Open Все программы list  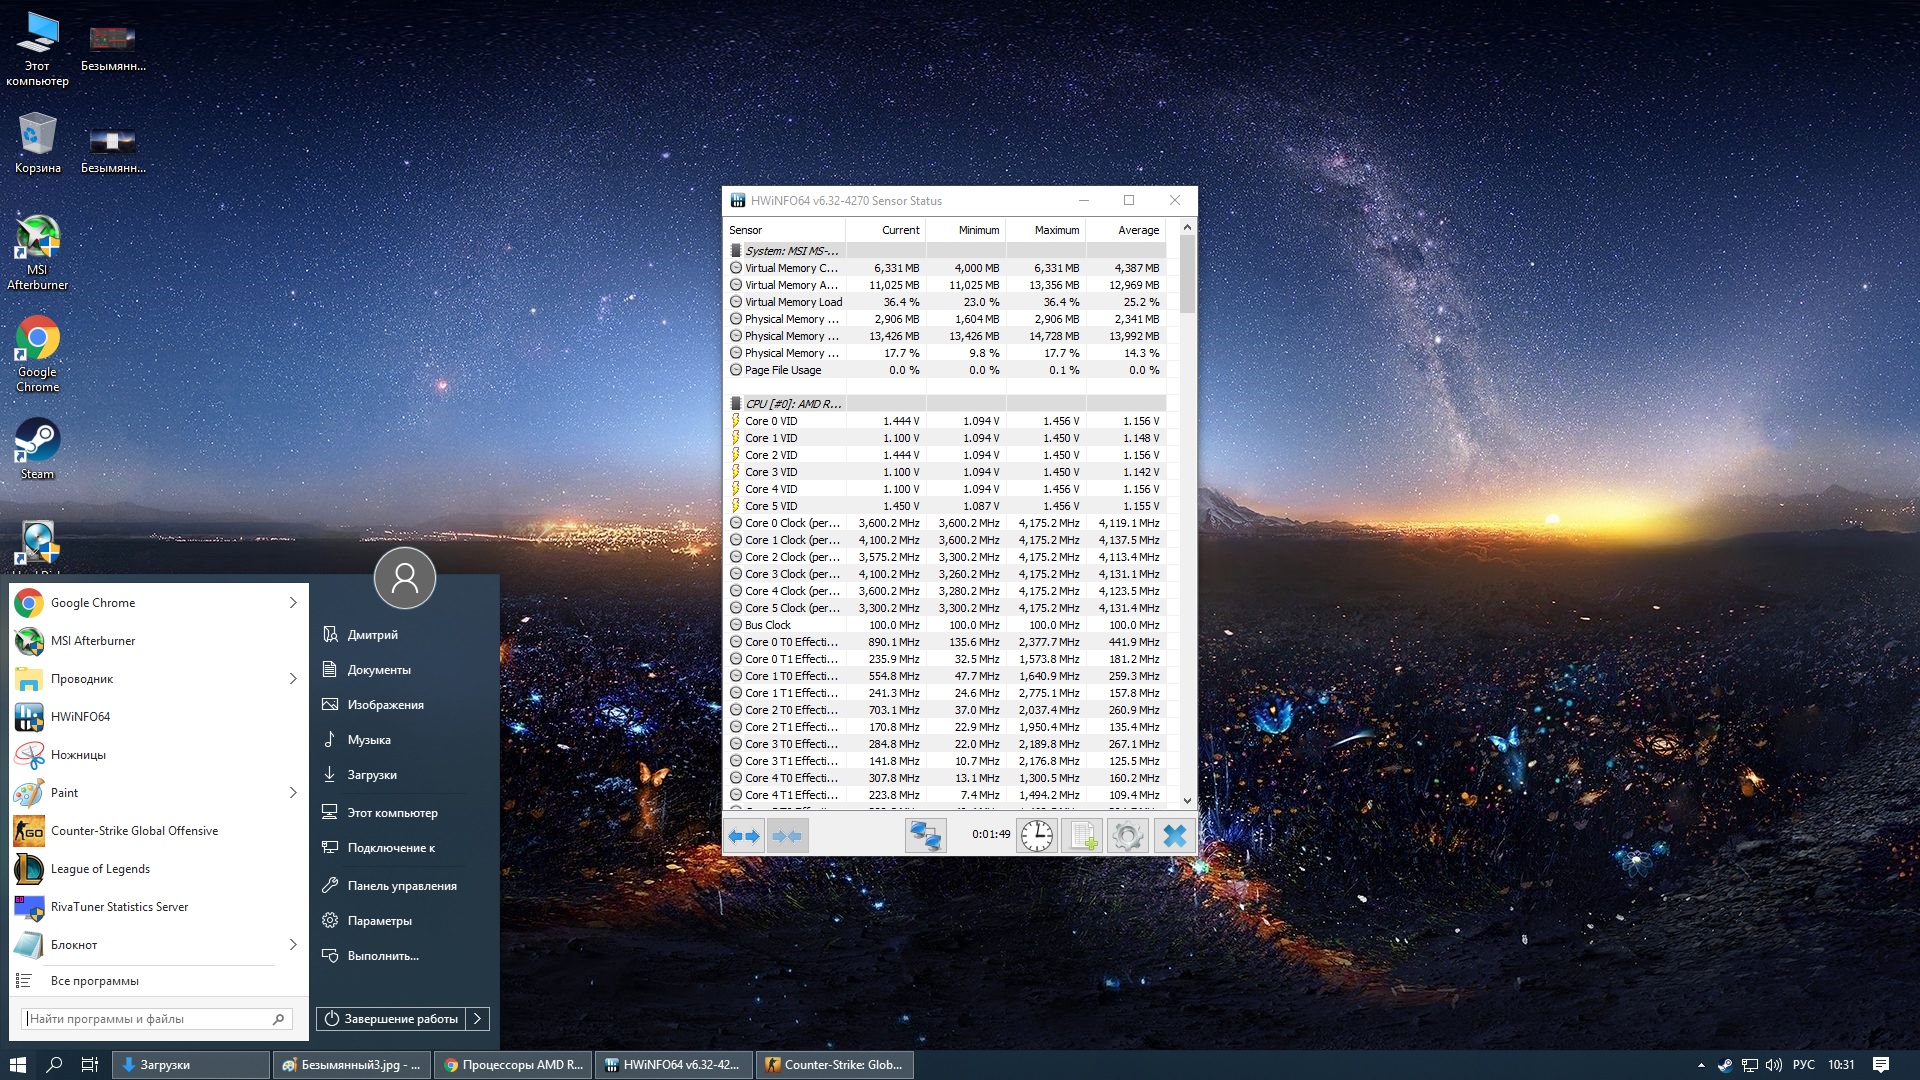coord(95,981)
